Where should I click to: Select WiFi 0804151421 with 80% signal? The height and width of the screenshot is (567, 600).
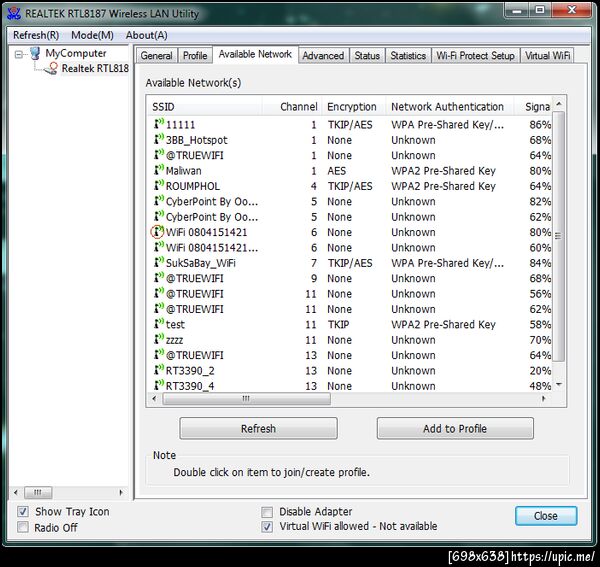click(351, 232)
